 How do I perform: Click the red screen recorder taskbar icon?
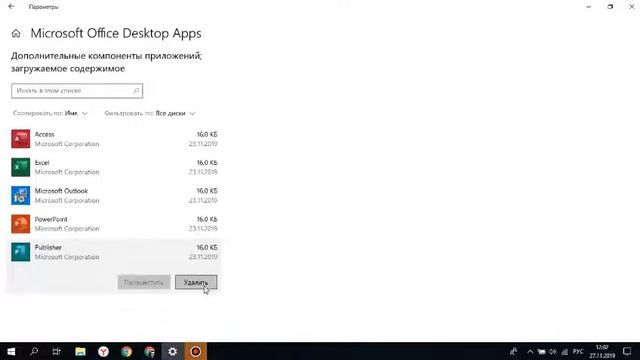(x=196, y=351)
